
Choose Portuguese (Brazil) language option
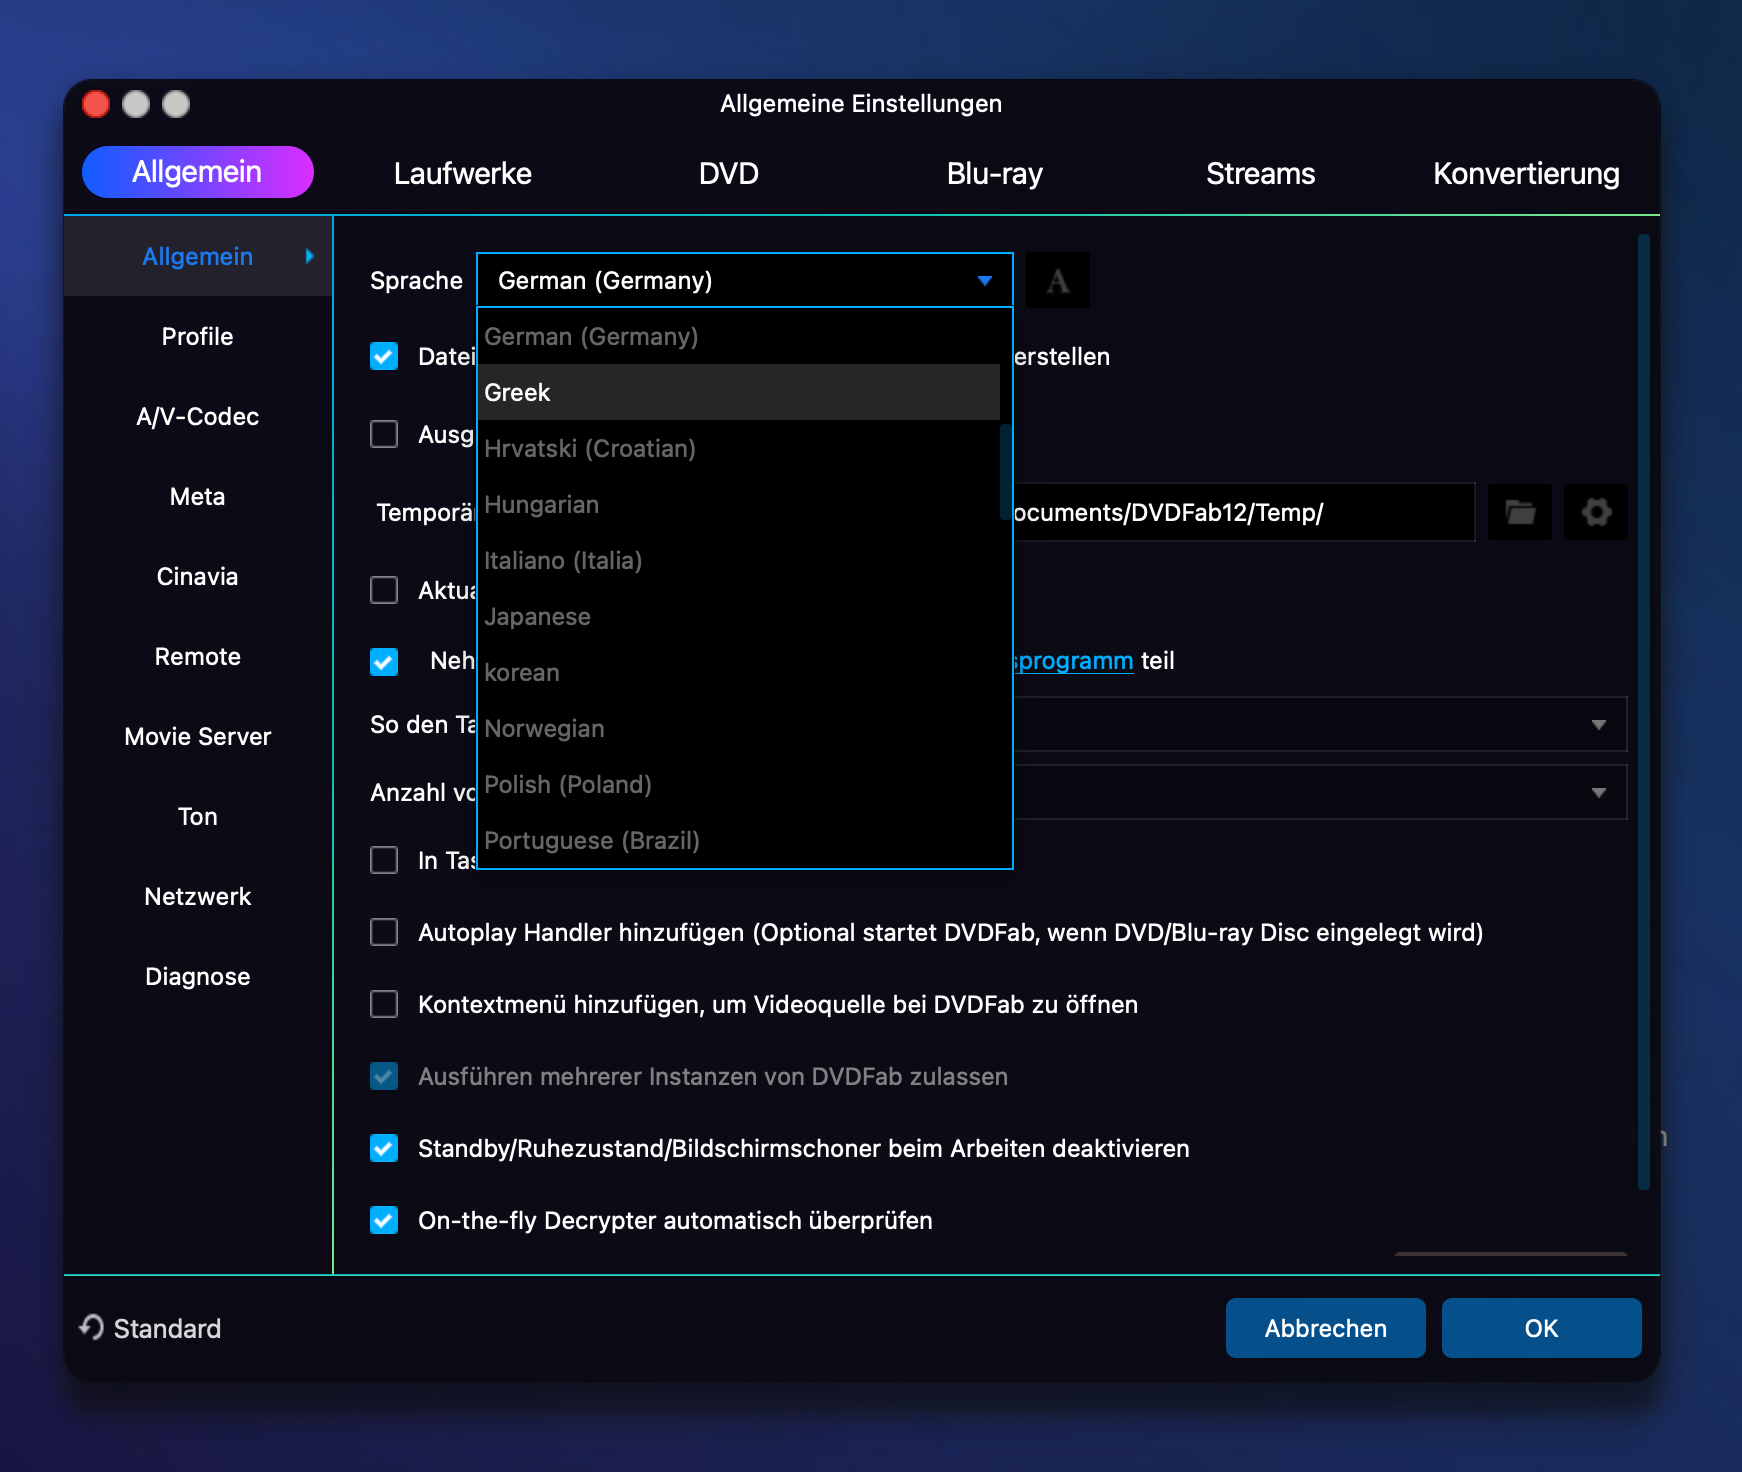click(739, 840)
